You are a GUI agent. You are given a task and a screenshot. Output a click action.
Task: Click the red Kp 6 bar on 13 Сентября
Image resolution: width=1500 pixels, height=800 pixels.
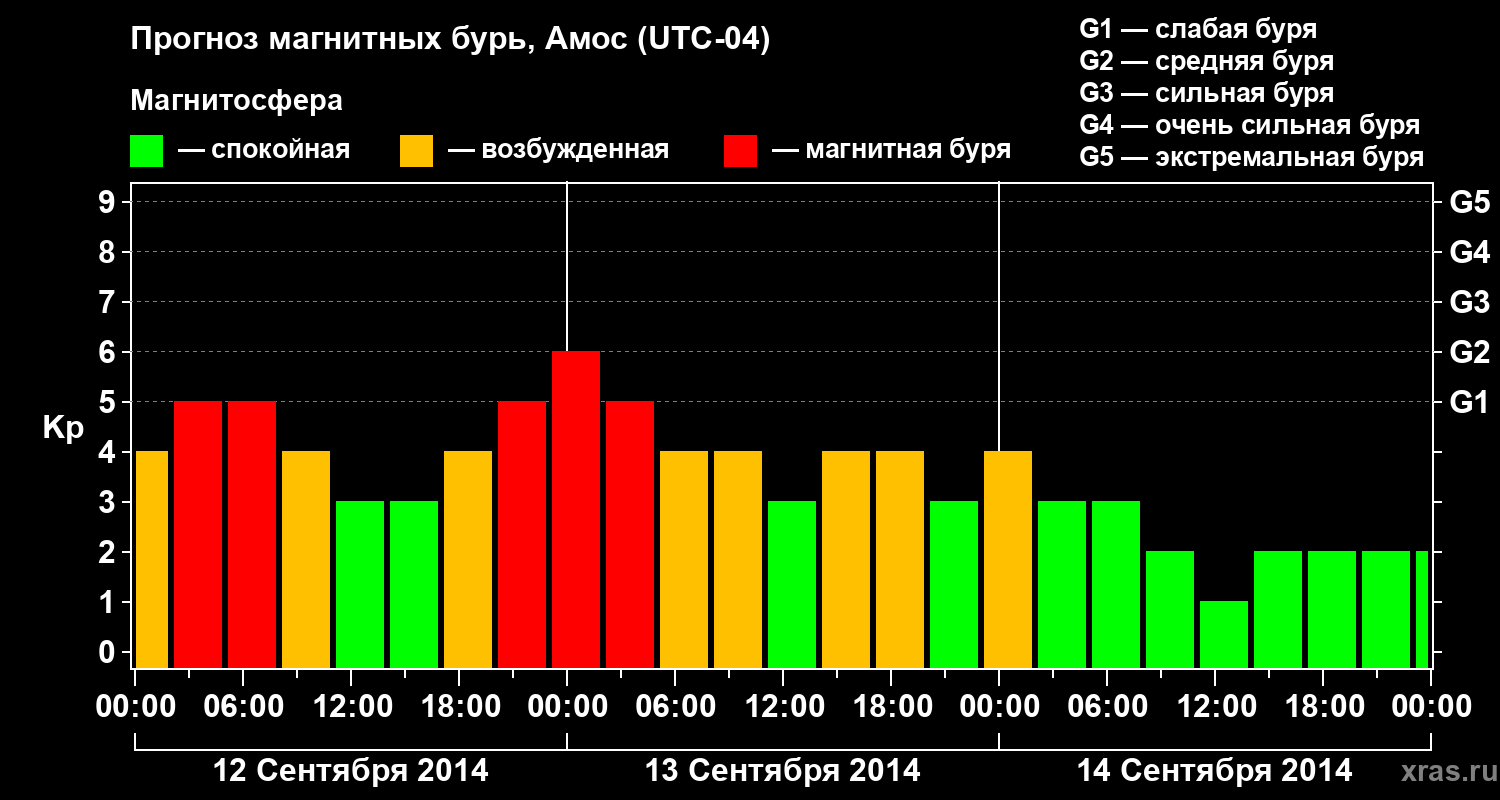[x=576, y=510]
